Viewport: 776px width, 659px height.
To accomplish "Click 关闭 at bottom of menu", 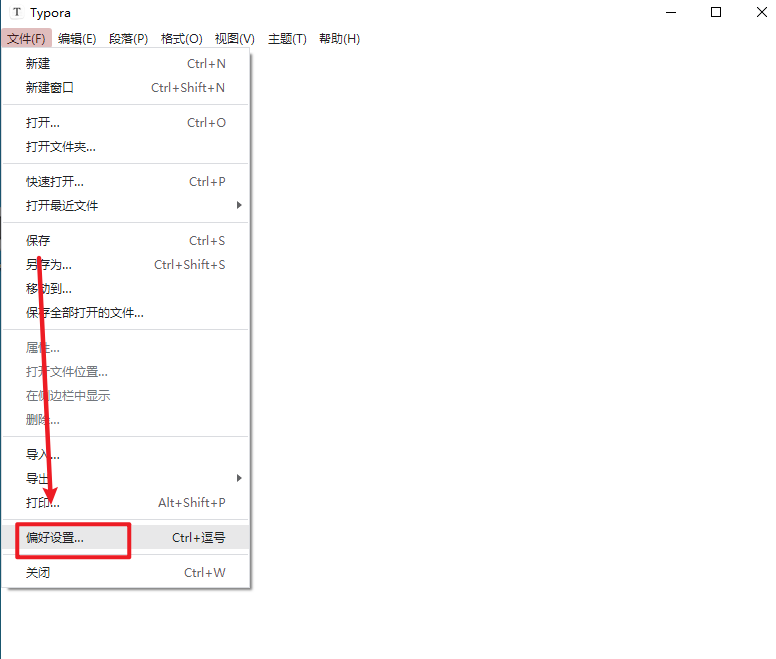I will tap(38, 573).
